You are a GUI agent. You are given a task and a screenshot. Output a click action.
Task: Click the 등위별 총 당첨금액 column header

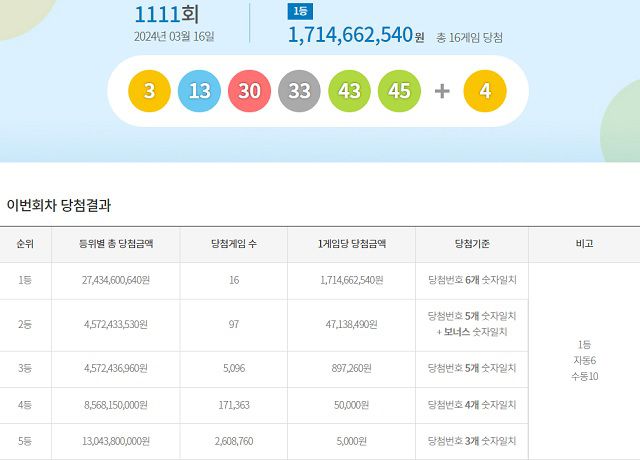coord(115,244)
